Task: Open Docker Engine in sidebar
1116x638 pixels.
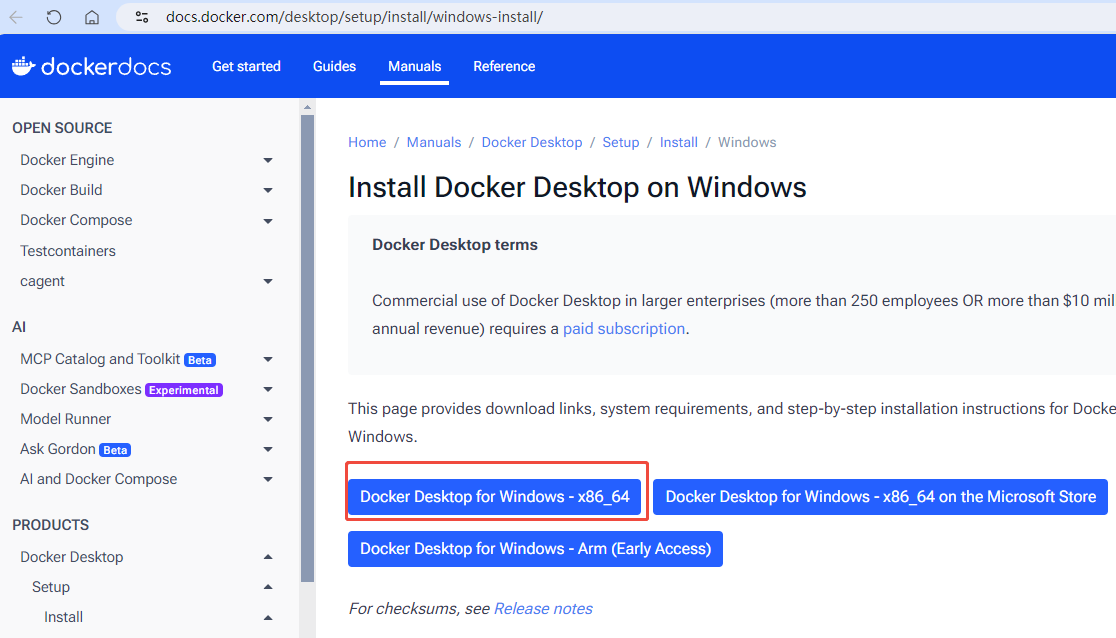Action: tap(67, 160)
